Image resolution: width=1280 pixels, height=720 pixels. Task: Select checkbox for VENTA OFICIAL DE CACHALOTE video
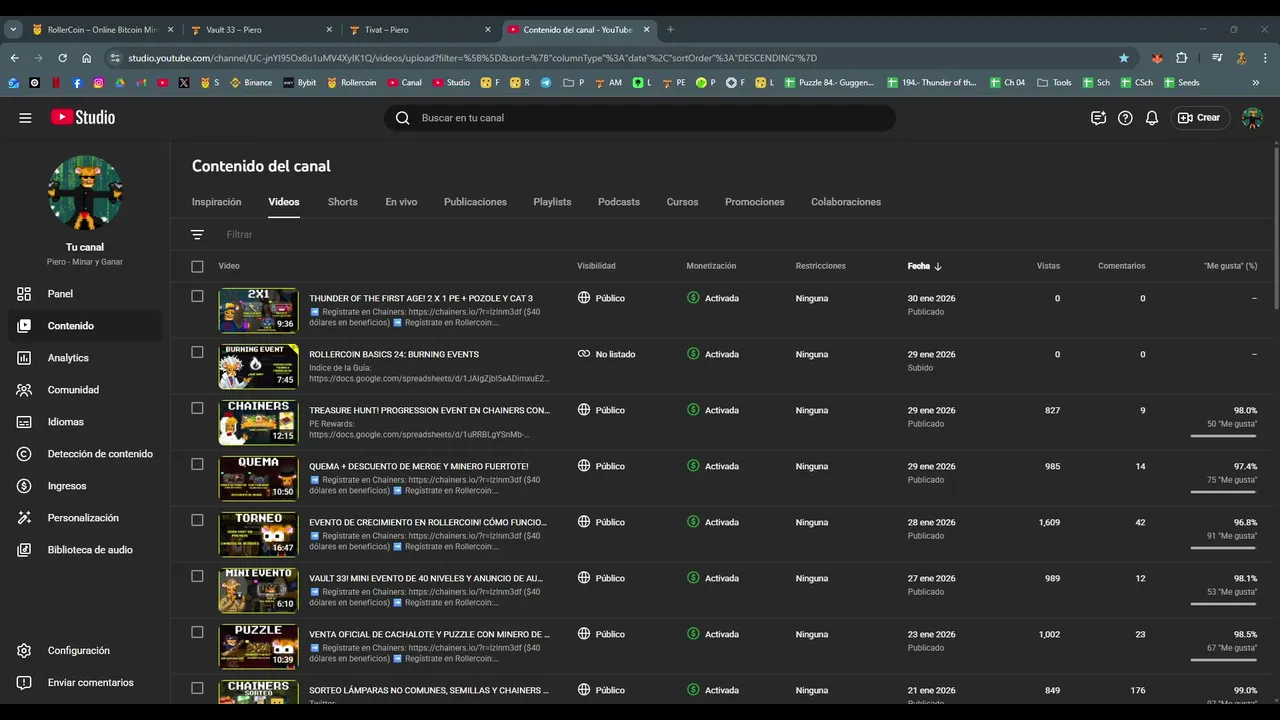coord(197,632)
